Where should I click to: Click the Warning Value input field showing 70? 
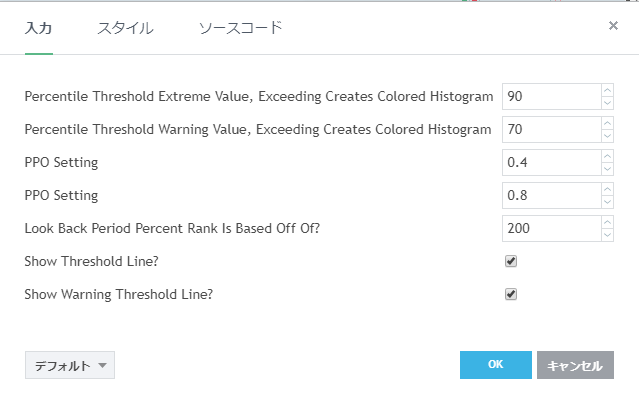550,129
